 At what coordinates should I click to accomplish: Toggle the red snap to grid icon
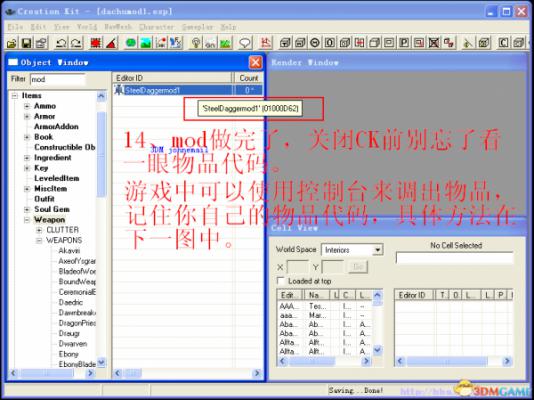click(96, 43)
